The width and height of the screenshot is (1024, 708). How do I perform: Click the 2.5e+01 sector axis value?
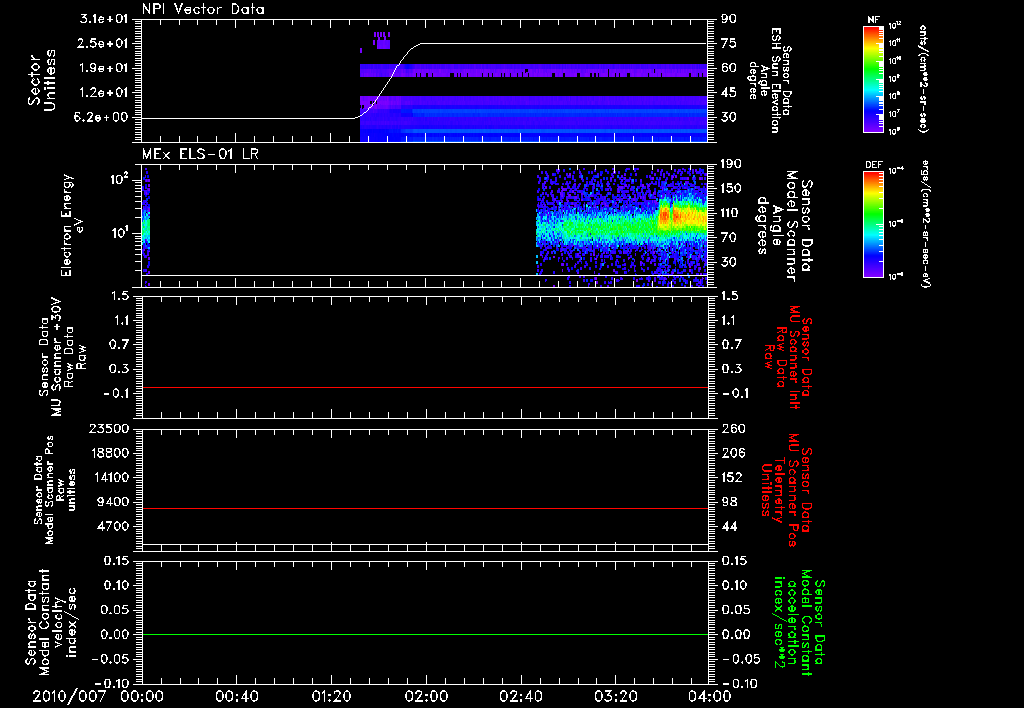coord(104,43)
